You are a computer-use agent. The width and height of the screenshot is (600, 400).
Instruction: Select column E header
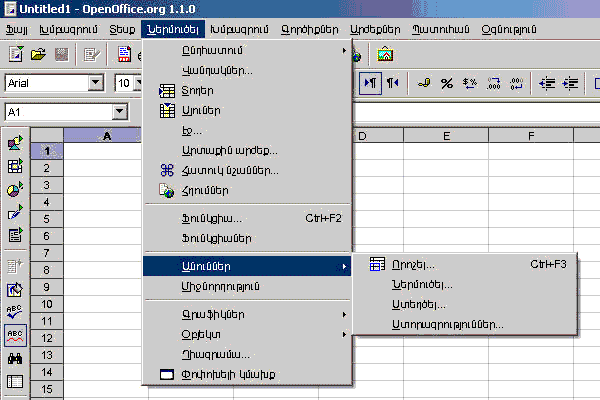446,136
